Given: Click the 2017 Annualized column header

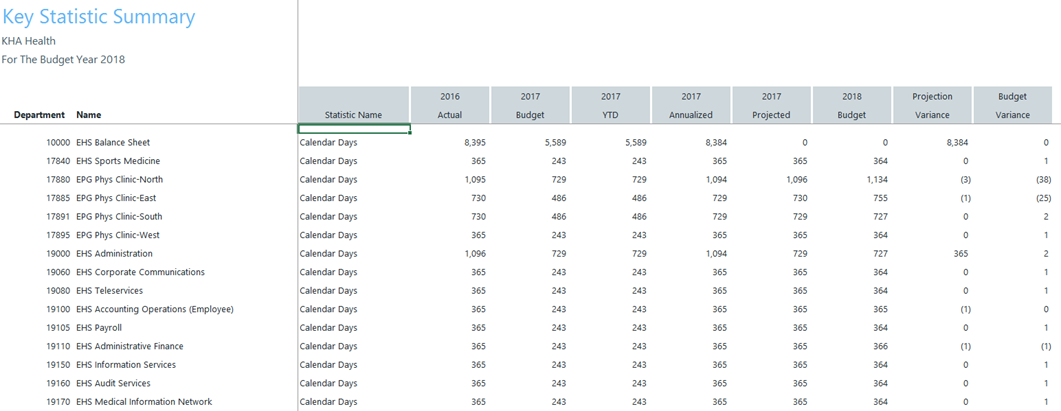Looking at the screenshot, I should [x=691, y=106].
